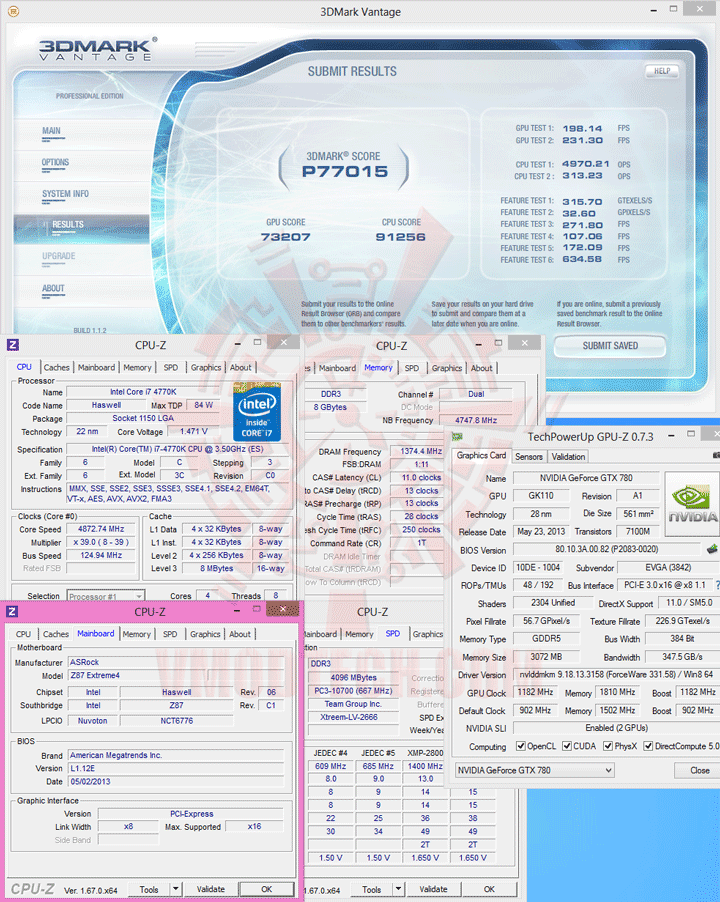Click the GPU score value 73207

tap(285, 237)
